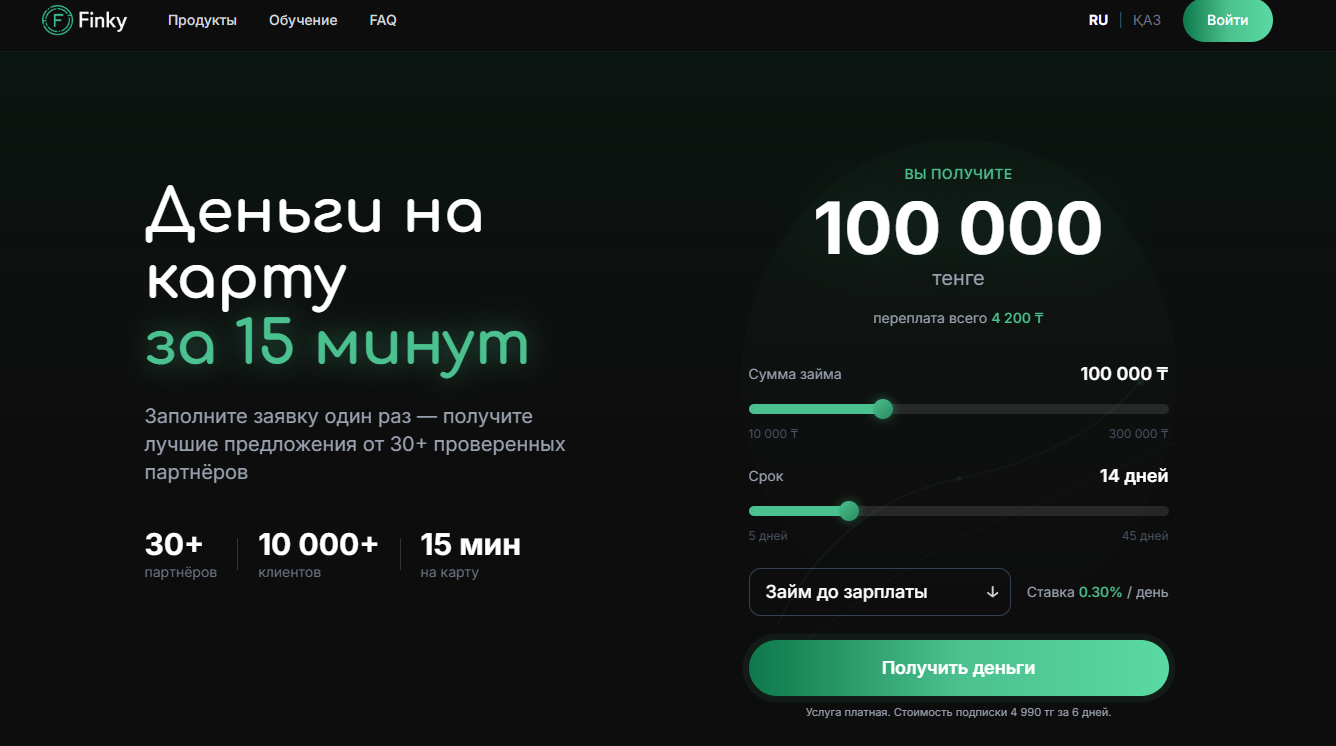Screen dimensions: 1336x746
Task: Click the Получить деньги button
Action: point(958,668)
